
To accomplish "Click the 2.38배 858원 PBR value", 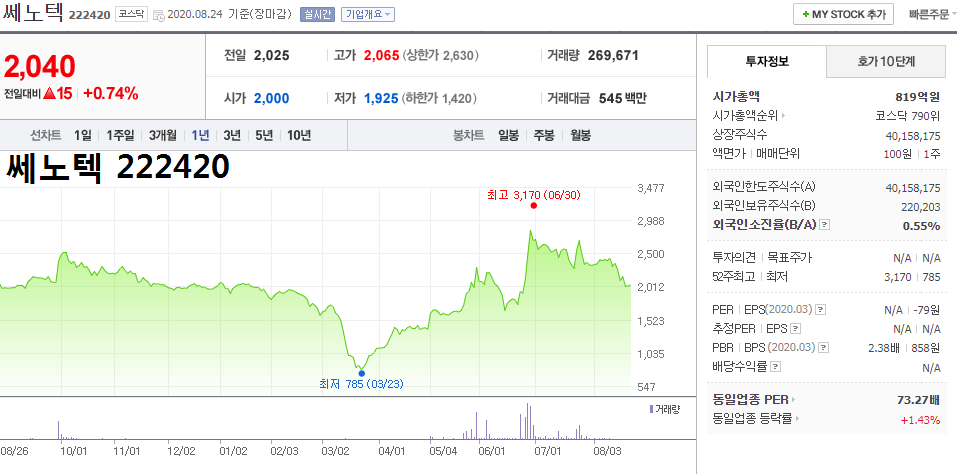I will tap(905, 348).
